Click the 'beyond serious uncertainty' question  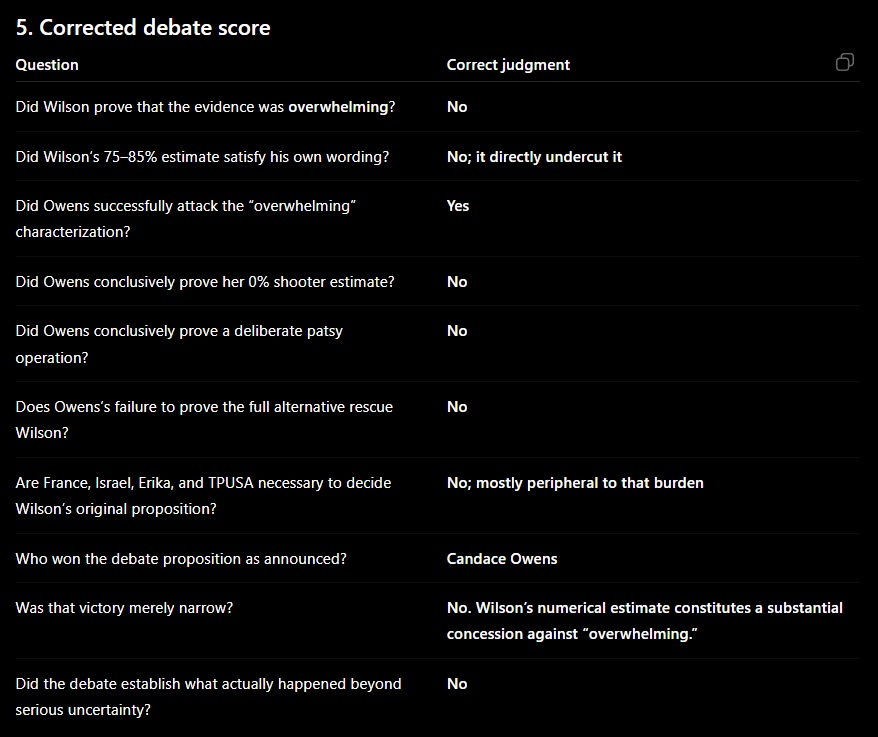click(208, 697)
